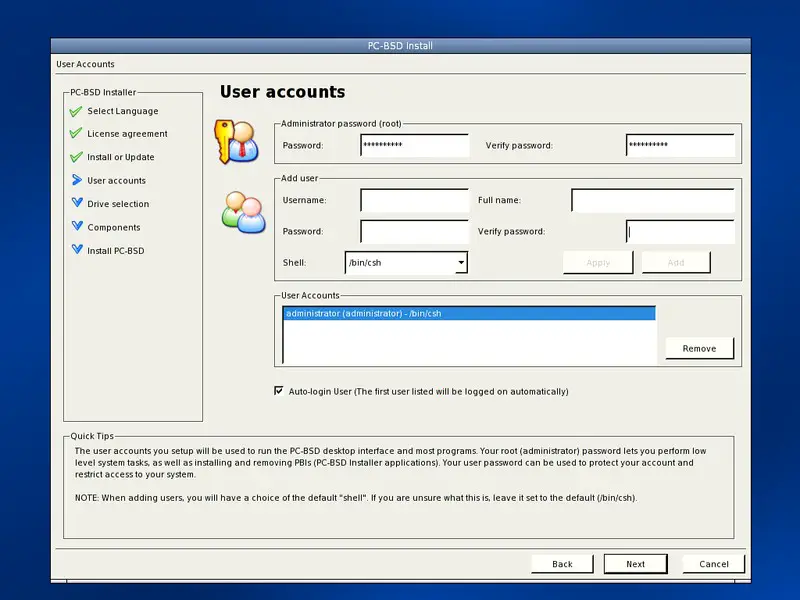Select the Drive selection step in sidebar
The width and height of the screenshot is (800, 600).
(x=118, y=204)
